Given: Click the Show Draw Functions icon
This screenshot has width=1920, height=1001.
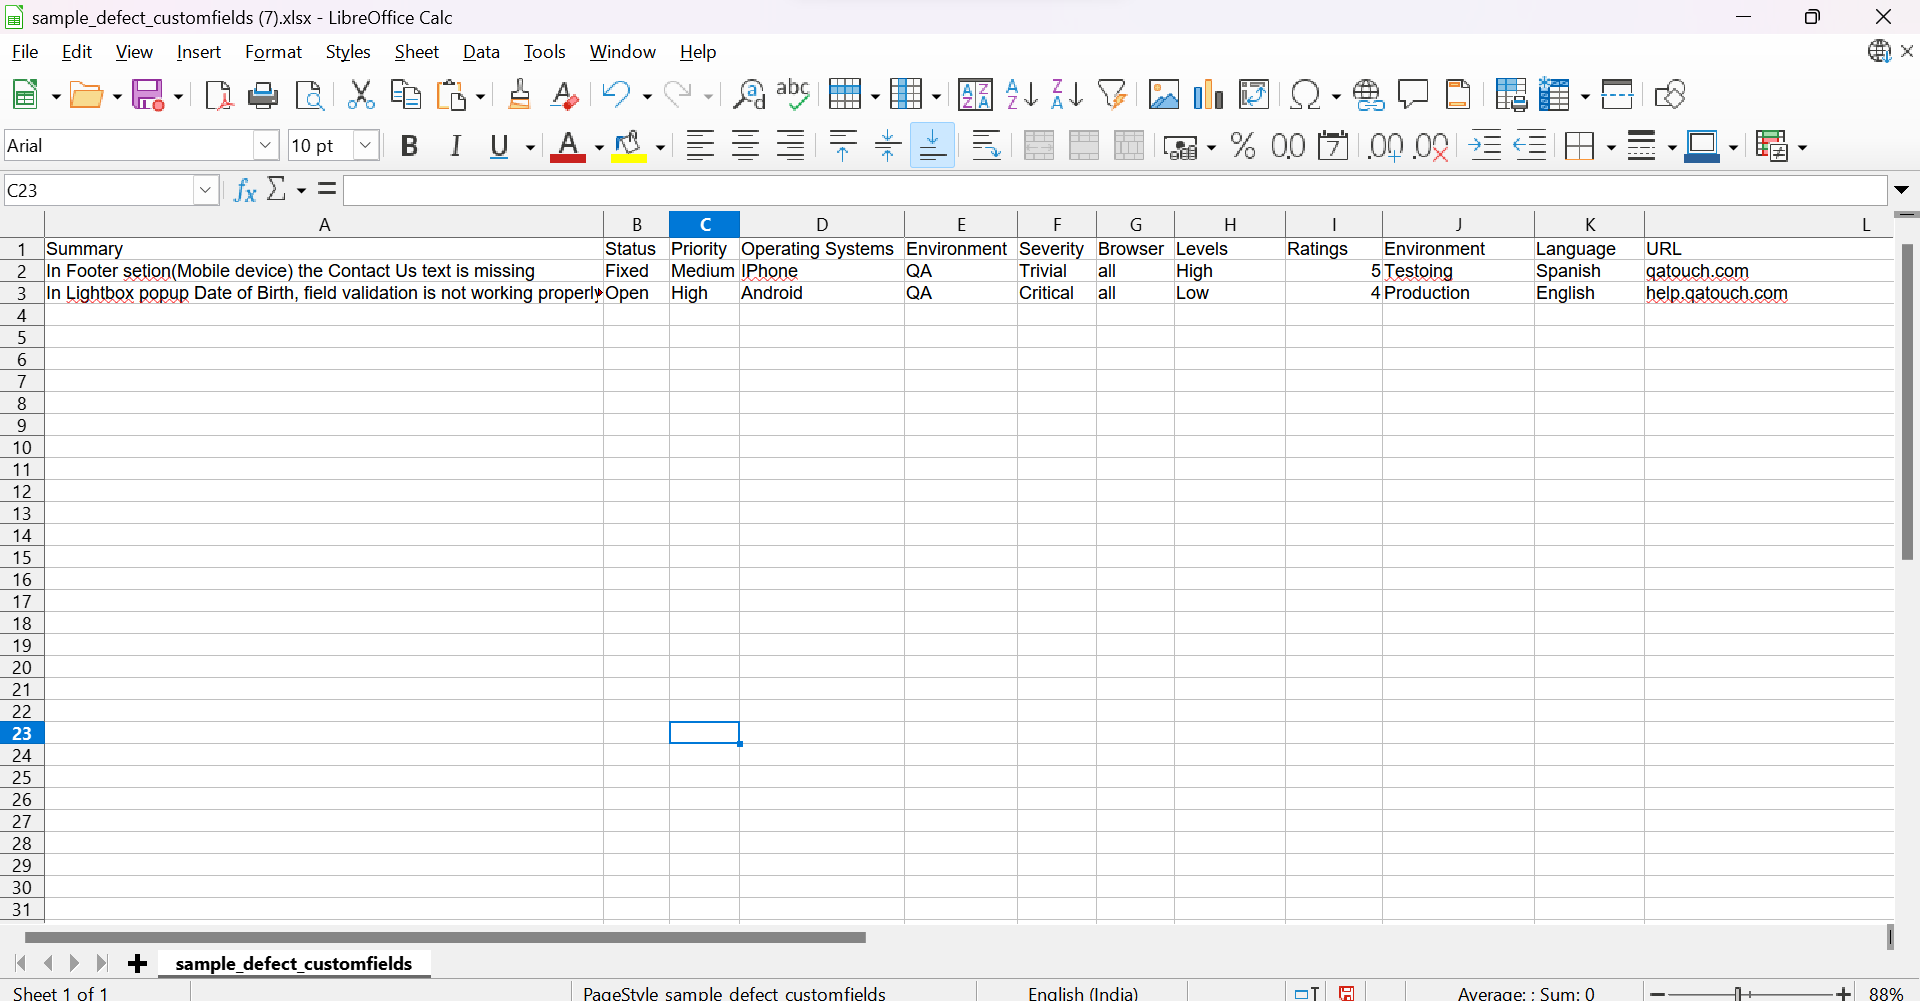Looking at the screenshot, I should pyautogui.click(x=1669, y=95).
